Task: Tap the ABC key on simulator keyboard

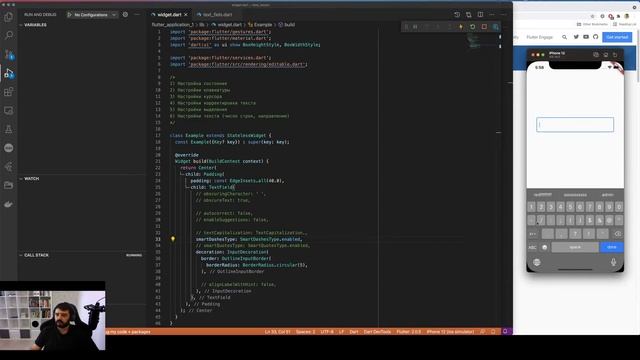Action: click(x=533, y=247)
